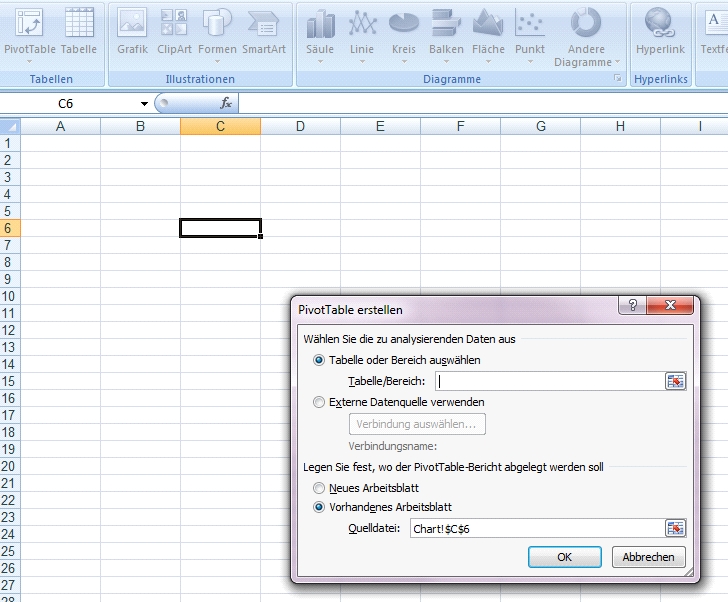Screen dimensions: 728x602
Task: Click the fx insert function icon
Action: 226,103
